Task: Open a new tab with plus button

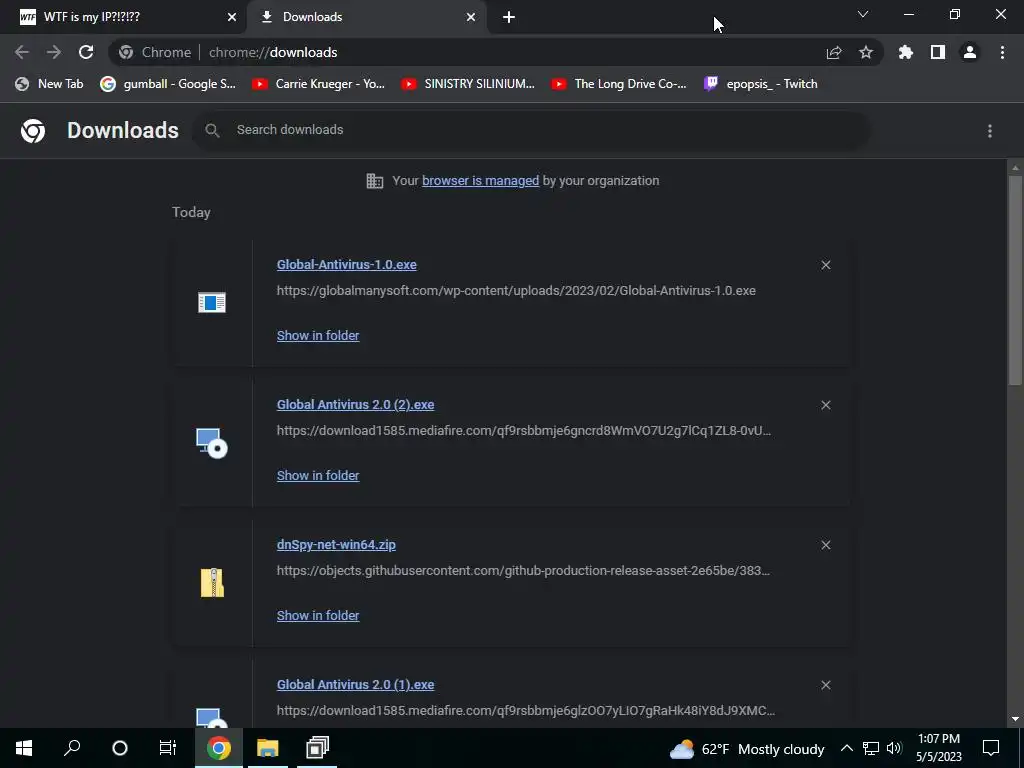Action: 509,17
